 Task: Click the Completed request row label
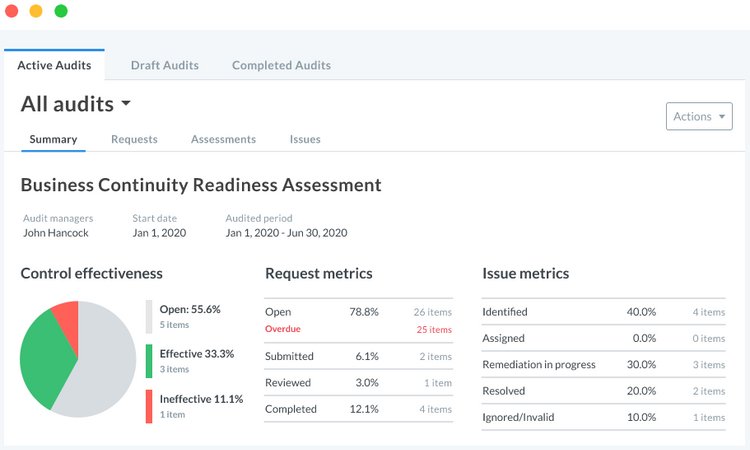point(291,409)
